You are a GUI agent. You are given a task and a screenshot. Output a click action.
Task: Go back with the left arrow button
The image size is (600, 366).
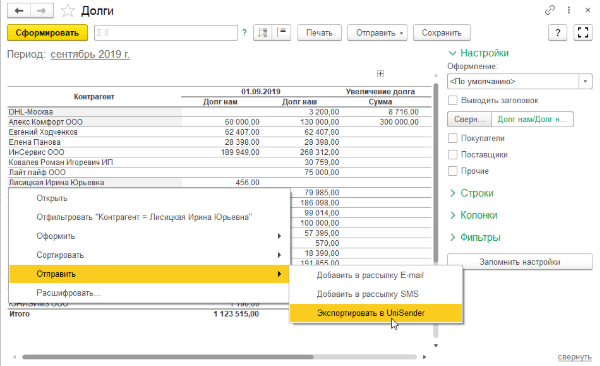(x=19, y=11)
